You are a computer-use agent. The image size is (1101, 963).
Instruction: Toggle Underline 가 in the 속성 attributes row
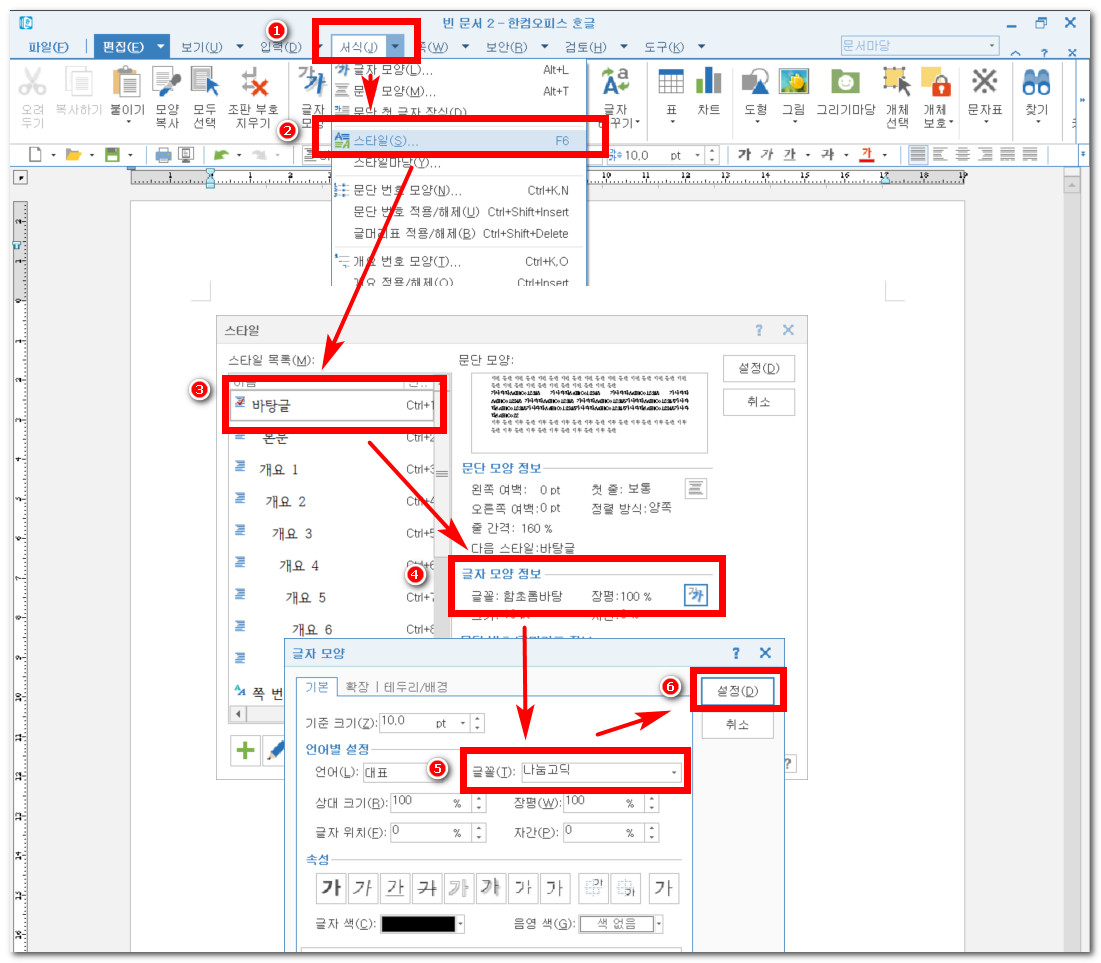395,888
